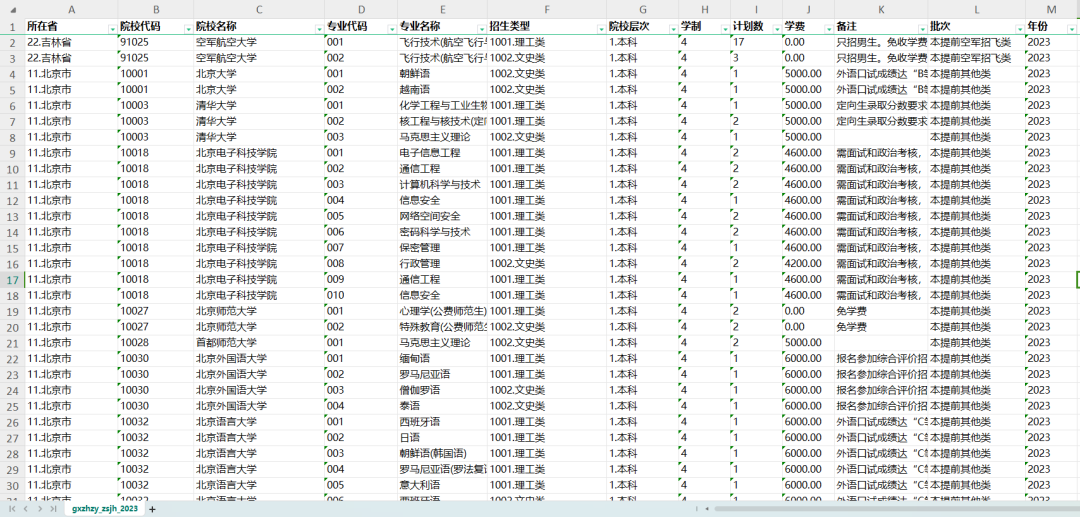Viewport: 1080px width, 517px height.
Task: Select column M header
Action: tap(1051, 9)
